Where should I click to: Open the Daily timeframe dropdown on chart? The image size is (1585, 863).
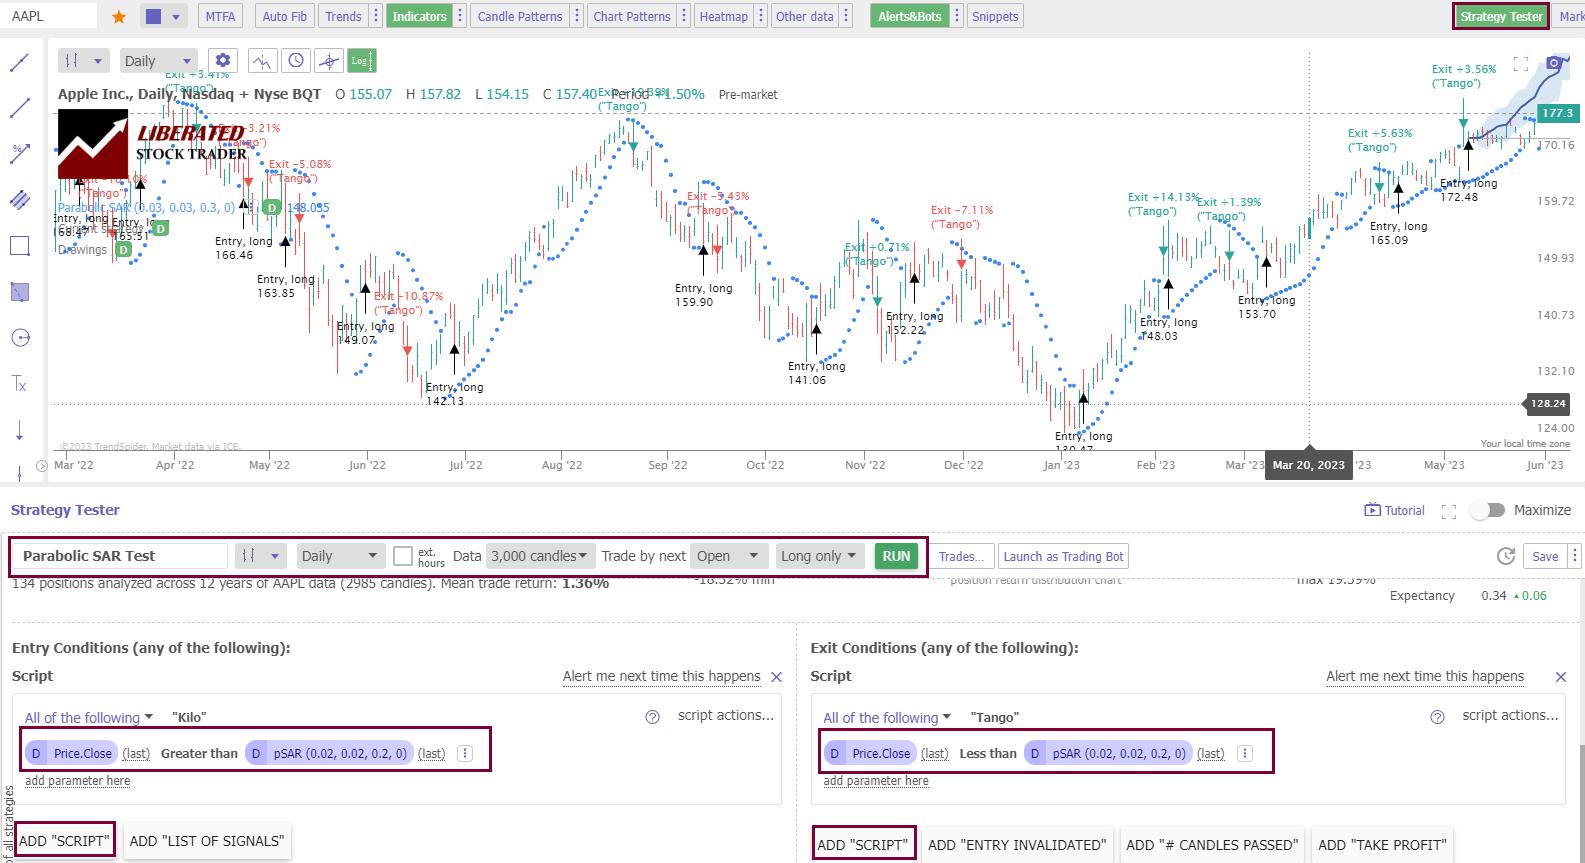(x=157, y=61)
